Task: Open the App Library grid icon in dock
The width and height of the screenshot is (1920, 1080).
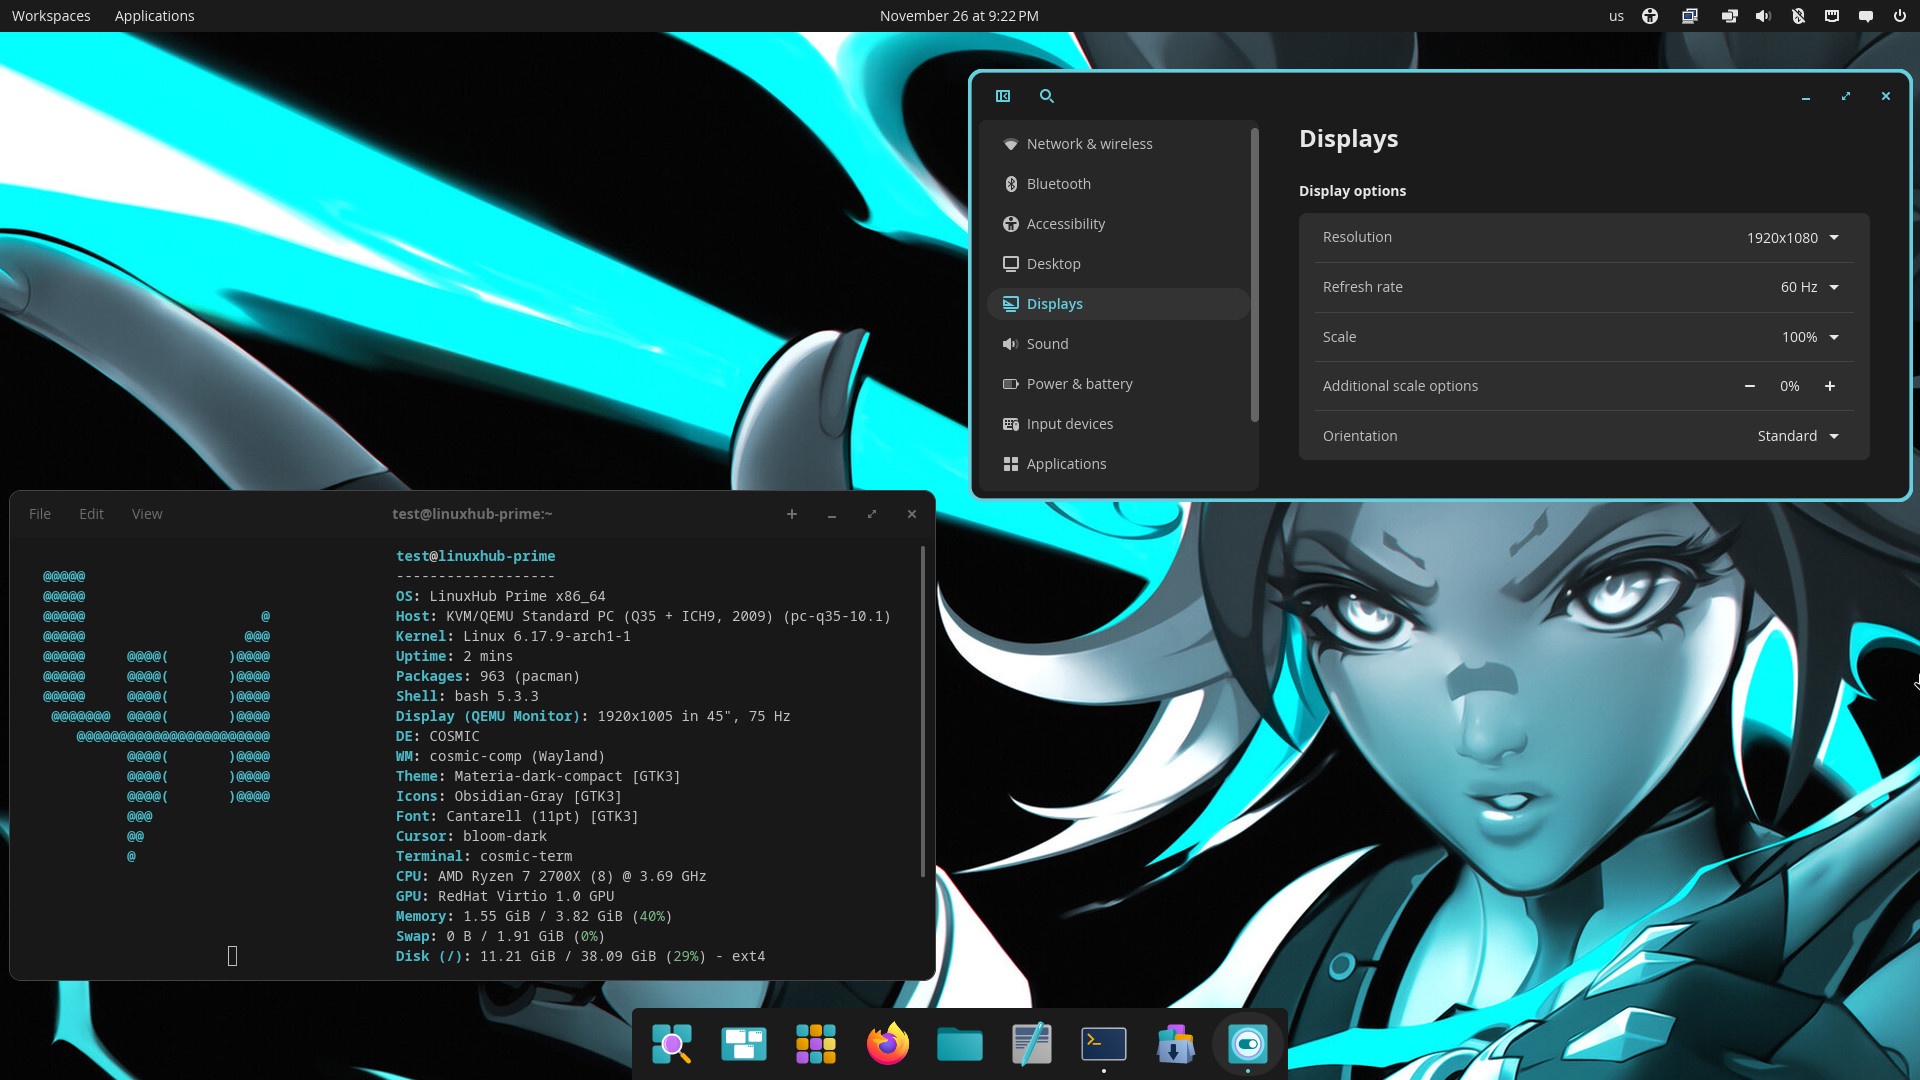Action: coord(816,1044)
